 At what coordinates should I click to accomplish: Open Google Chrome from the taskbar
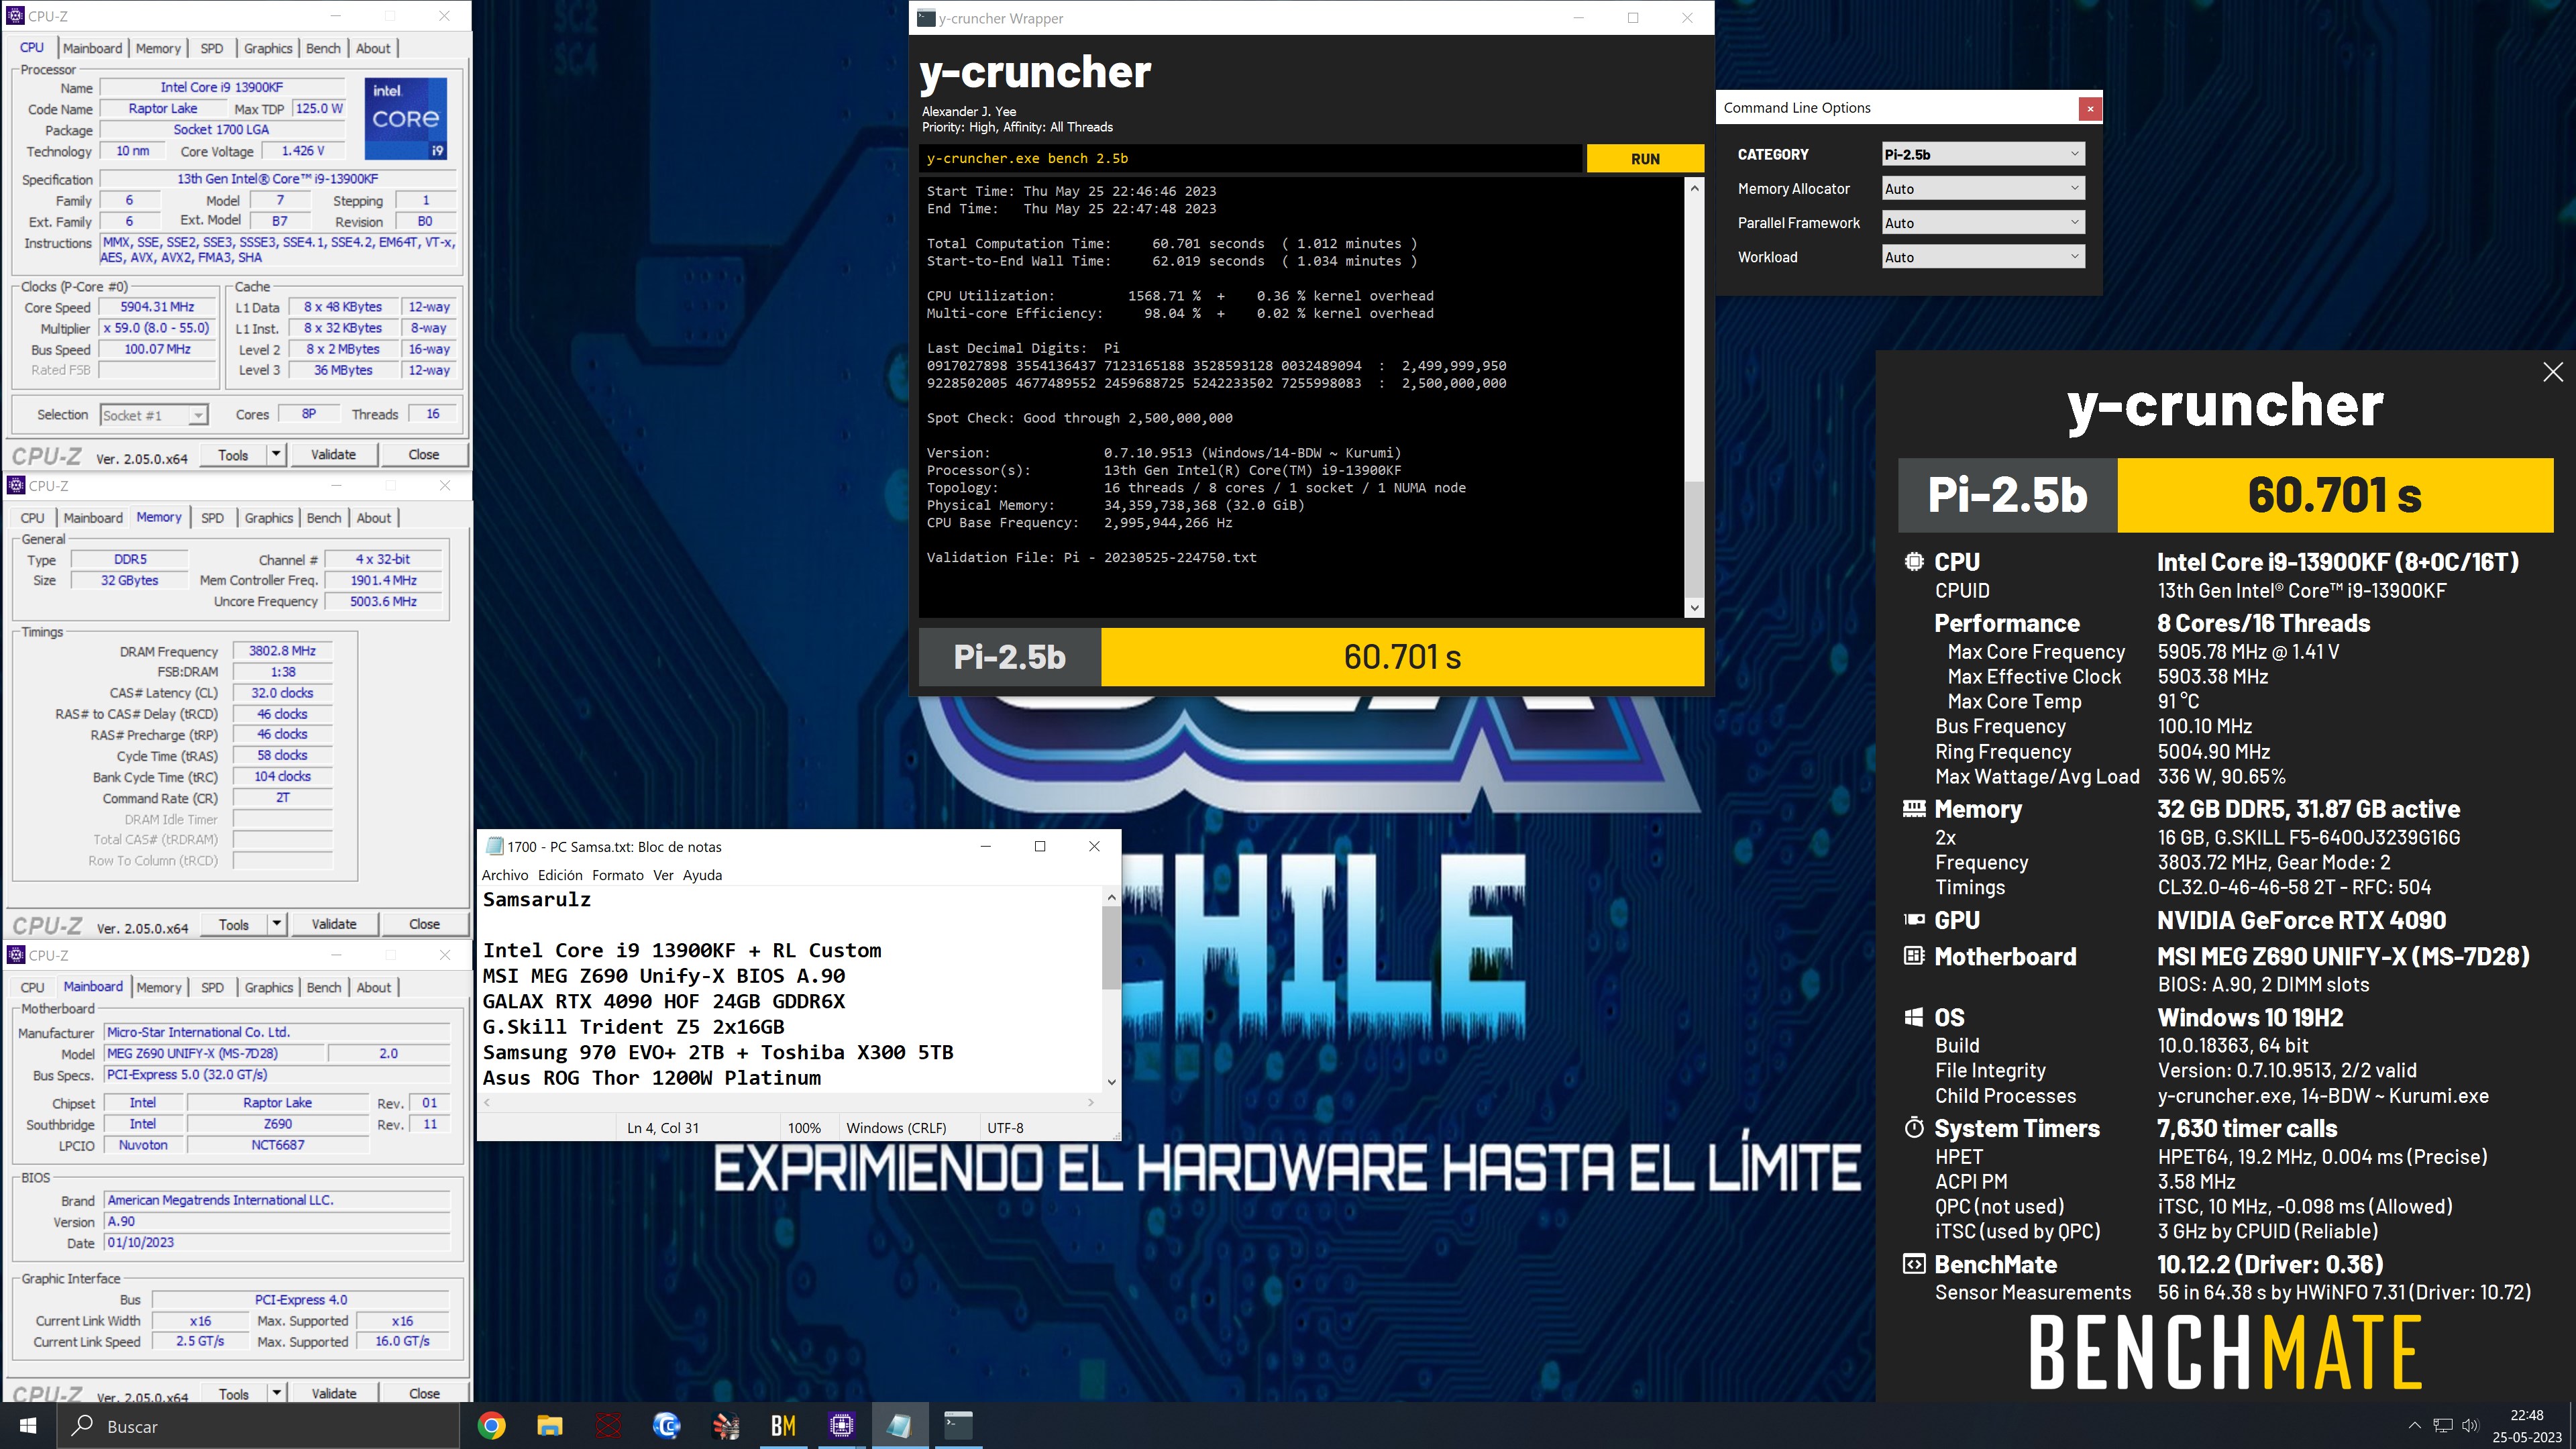point(491,1425)
